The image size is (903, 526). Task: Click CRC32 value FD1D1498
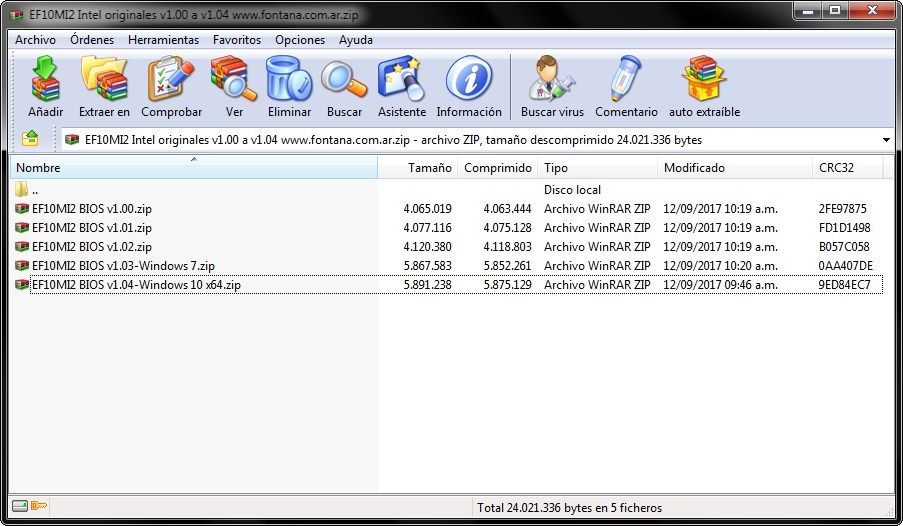844,228
